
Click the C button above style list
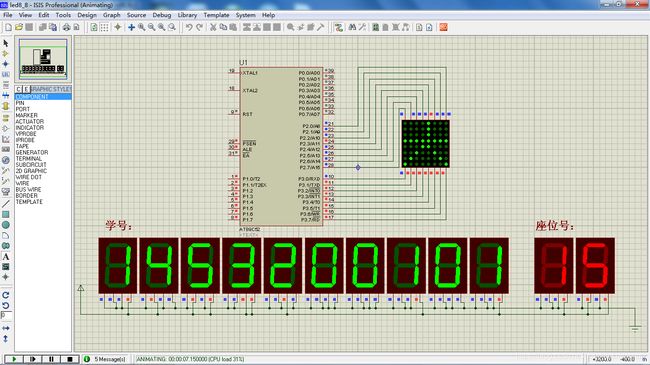pos(19,89)
